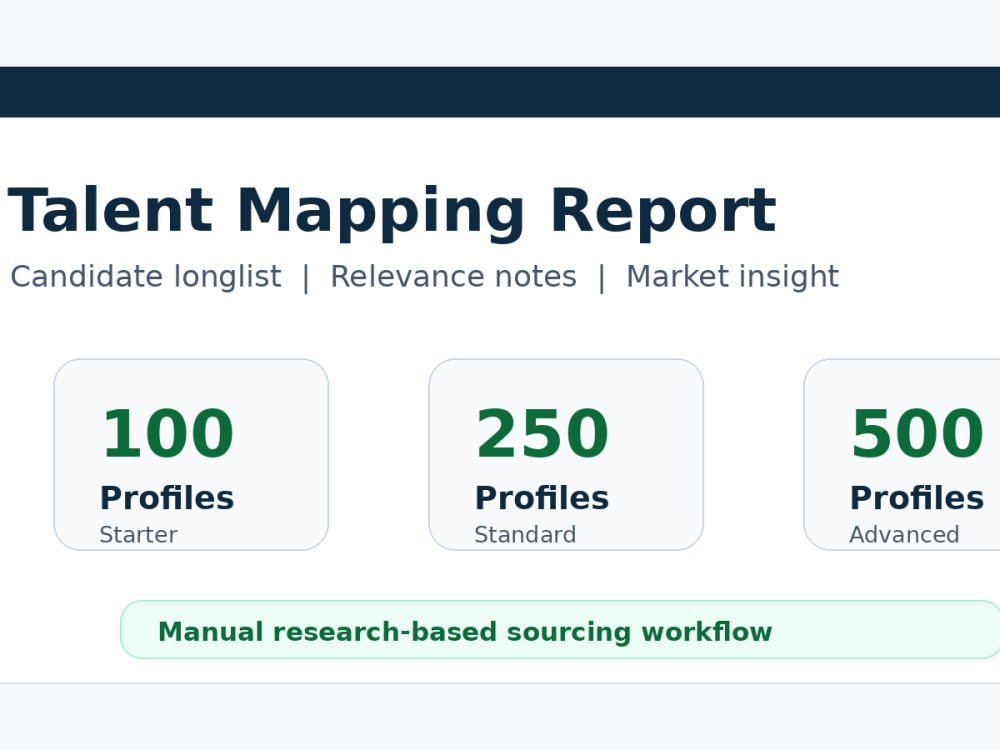Click the green '500' number
The image size is (1000, 750).
(917, 434)
